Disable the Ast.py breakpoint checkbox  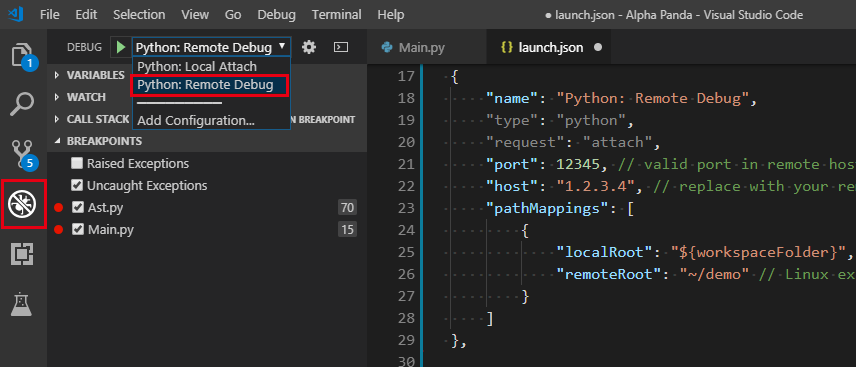point(78,208)
